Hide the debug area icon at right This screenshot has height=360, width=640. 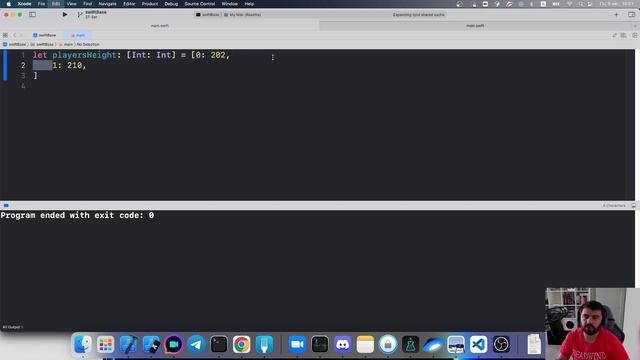tap(633, 205)
